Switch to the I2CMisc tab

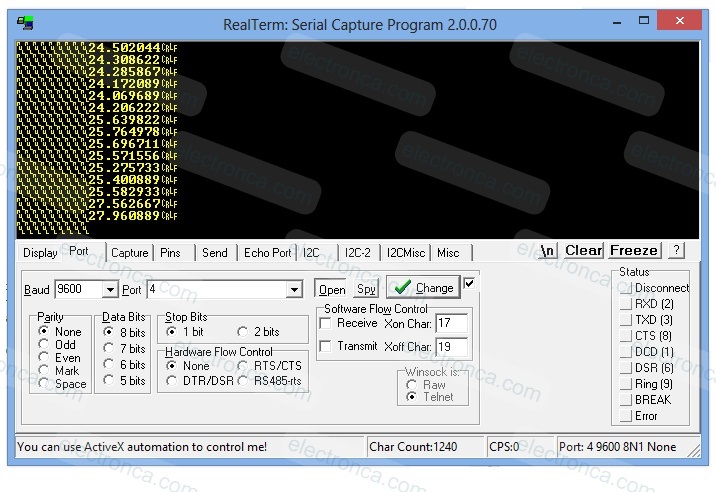(x=406, y=253)
